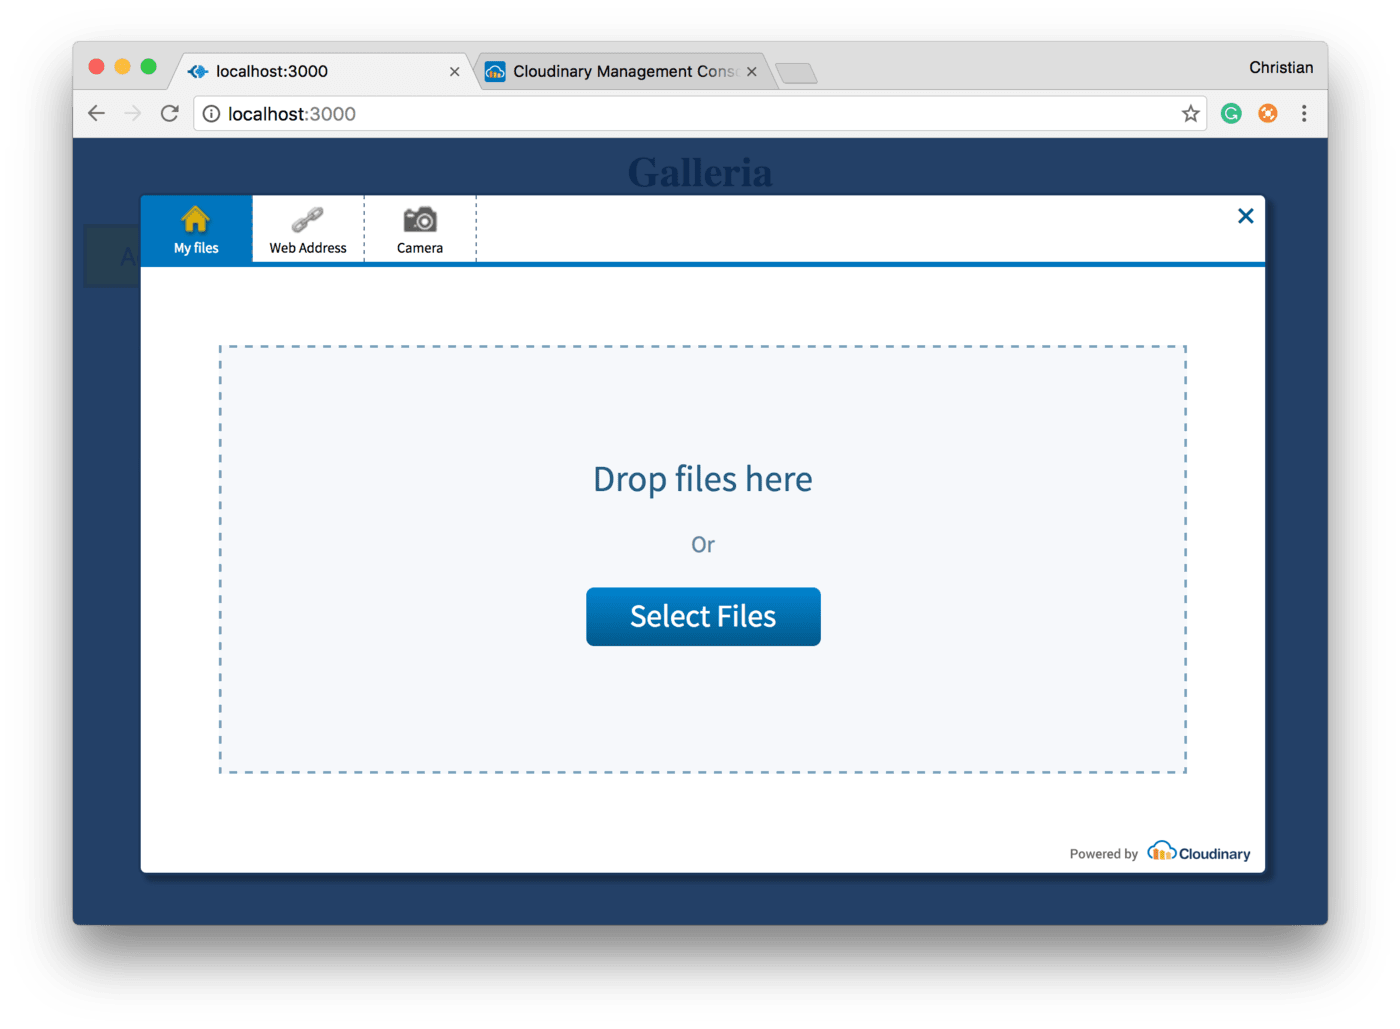Click the orange extension icon
The image size is (1400, 1029).
click(1267, 114)
